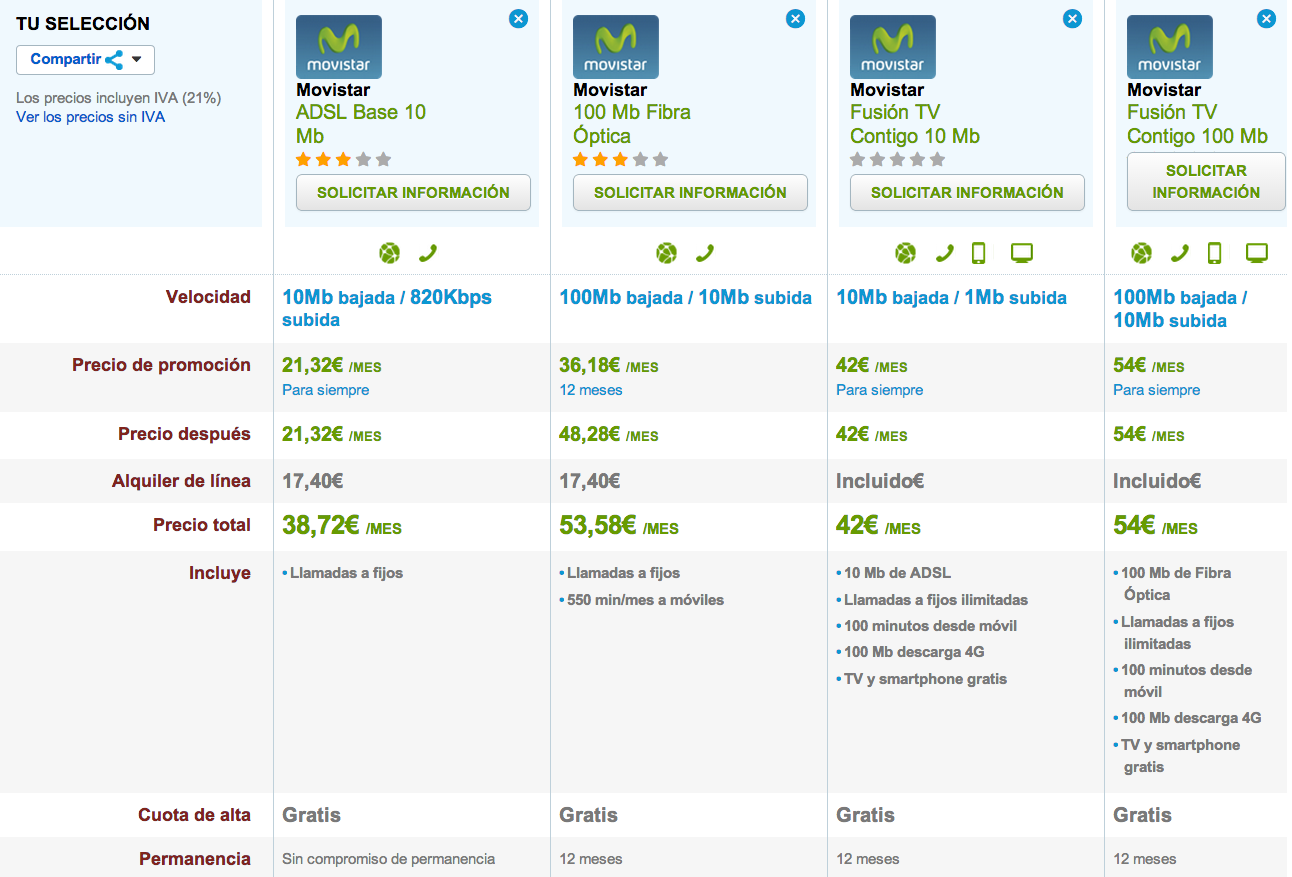Click the Velocidad row label
This screenshot has height=877, width=1292.
pos(208,297)
